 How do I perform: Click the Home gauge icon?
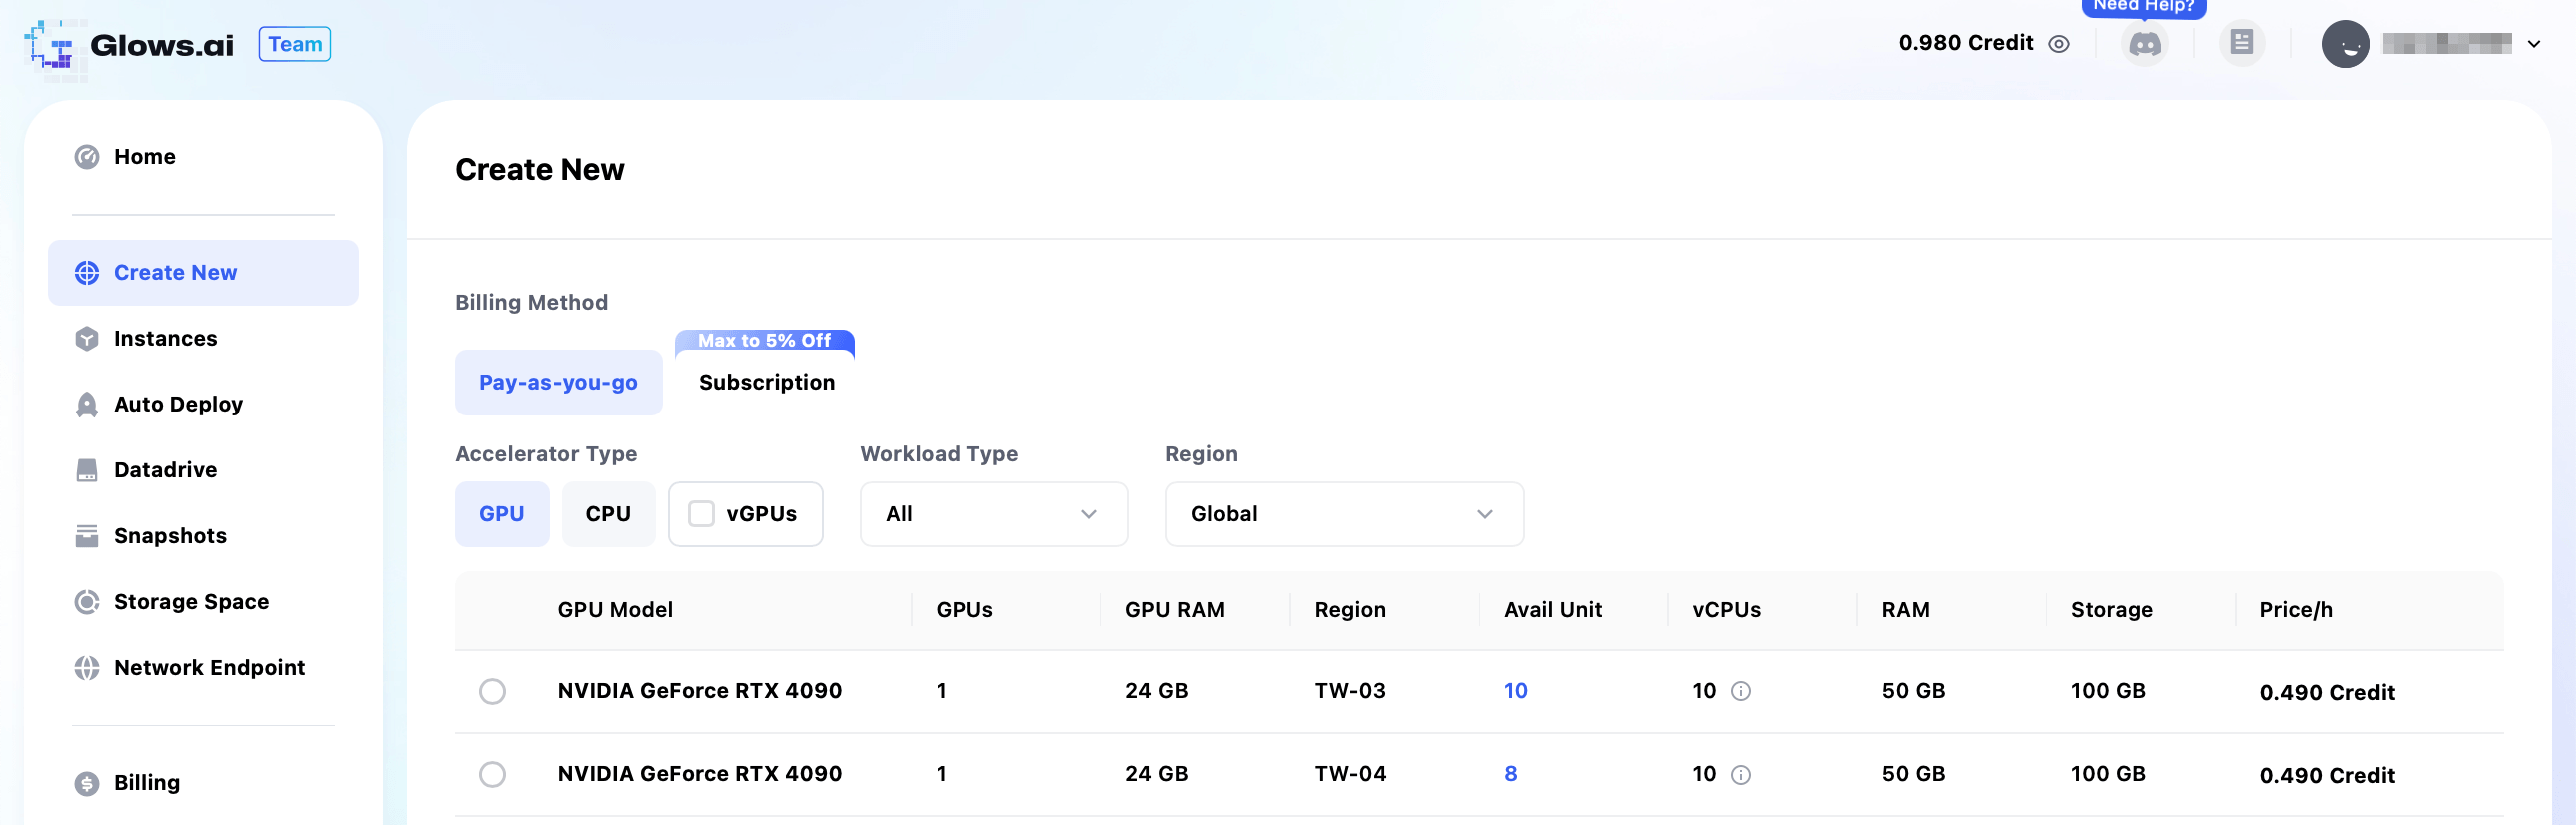pos(87,157)
